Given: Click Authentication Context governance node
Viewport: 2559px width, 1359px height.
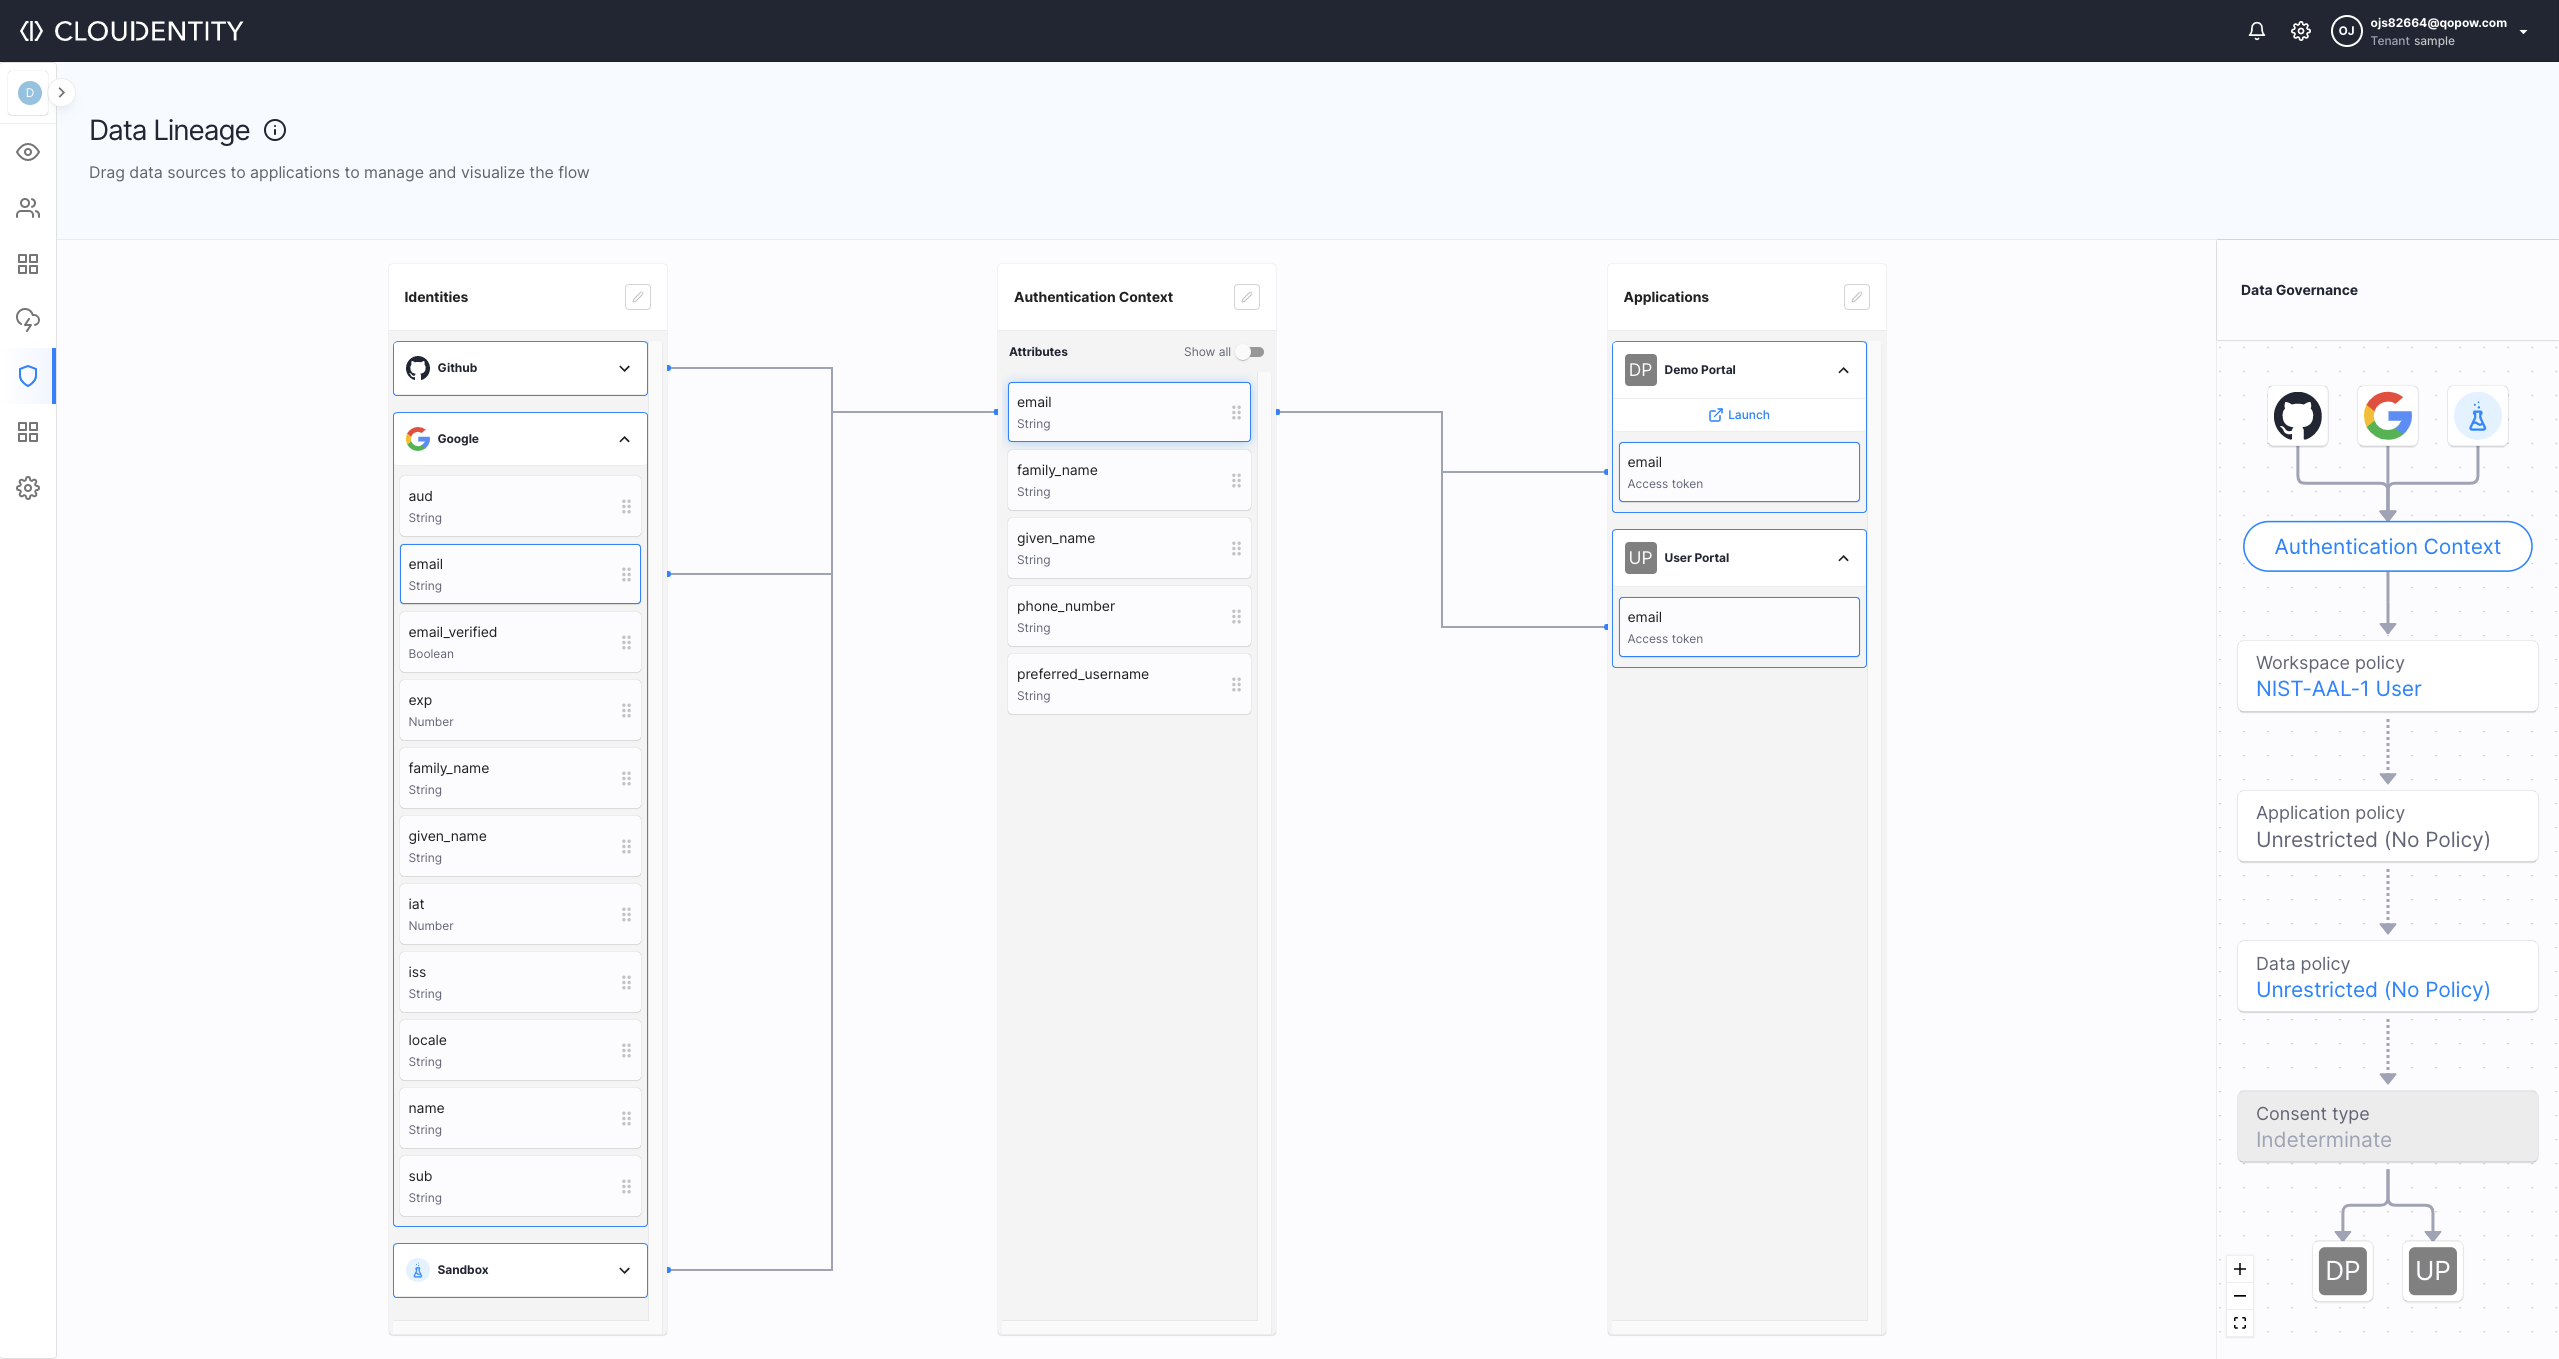Looking at the screenshot, I should tap(2387, 547).
